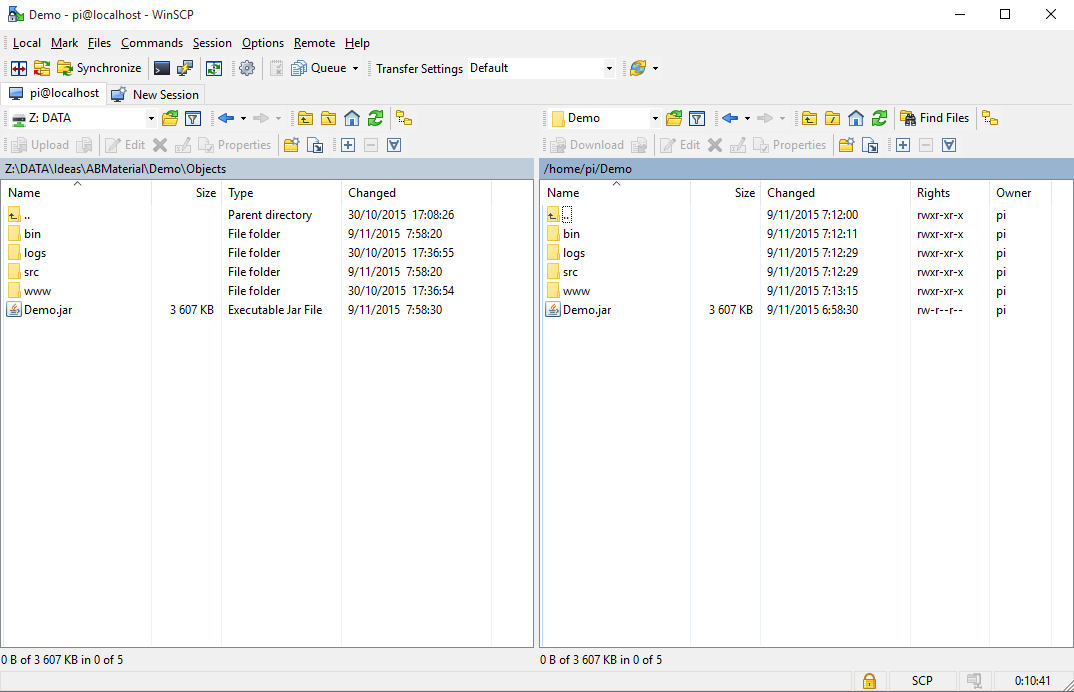Viewport: 1074px width, 692px height.
Task: Open the Files menu
Action: (x=99, y=43)
